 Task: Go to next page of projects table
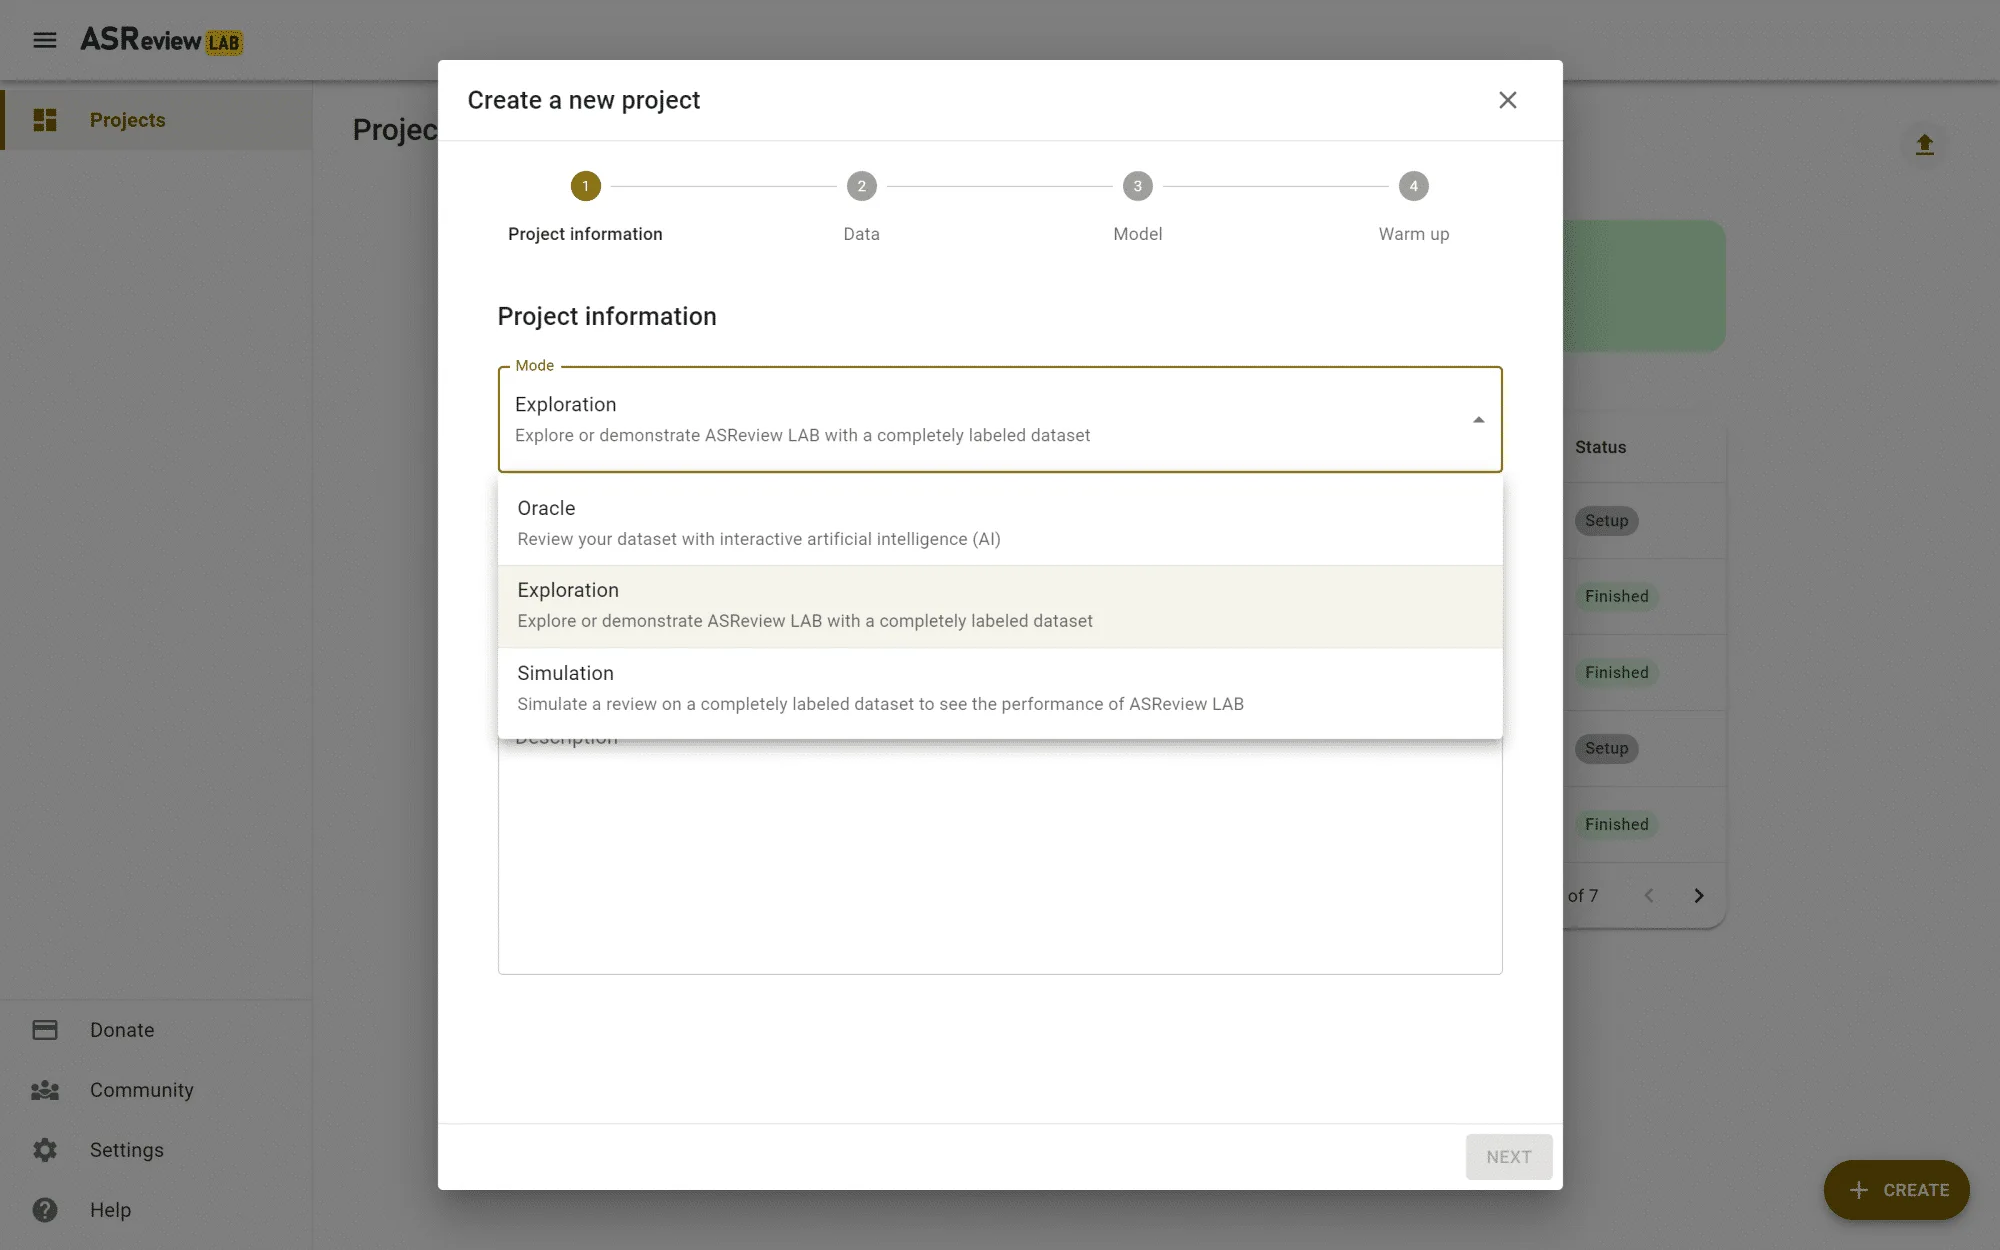coord(1699,896)
